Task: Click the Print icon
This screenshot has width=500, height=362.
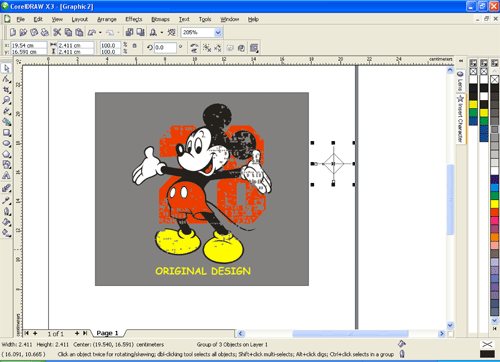Action: pos(44,32)
